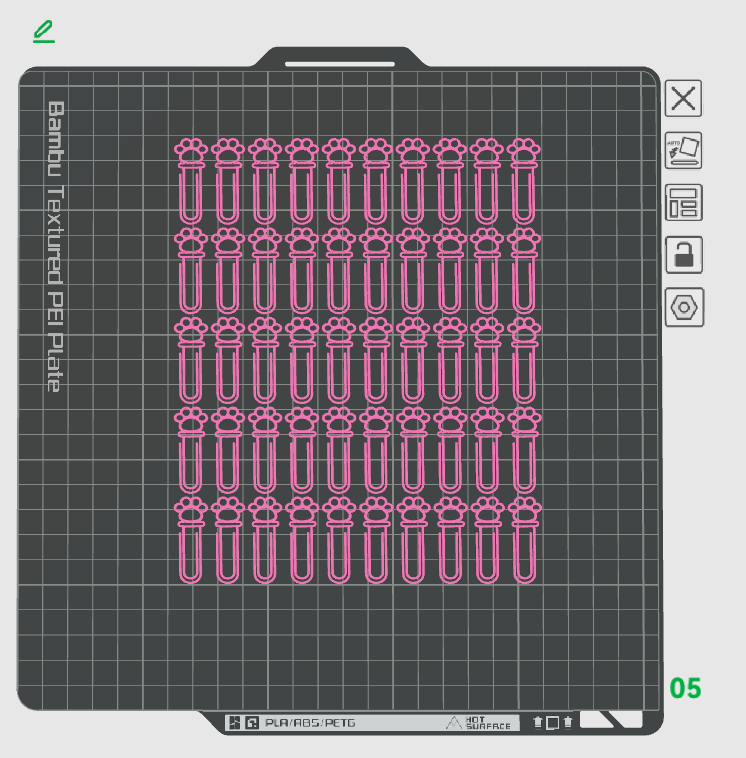
Task: Remove plate contents with the X icon
Action: click(x=683, y=98)
